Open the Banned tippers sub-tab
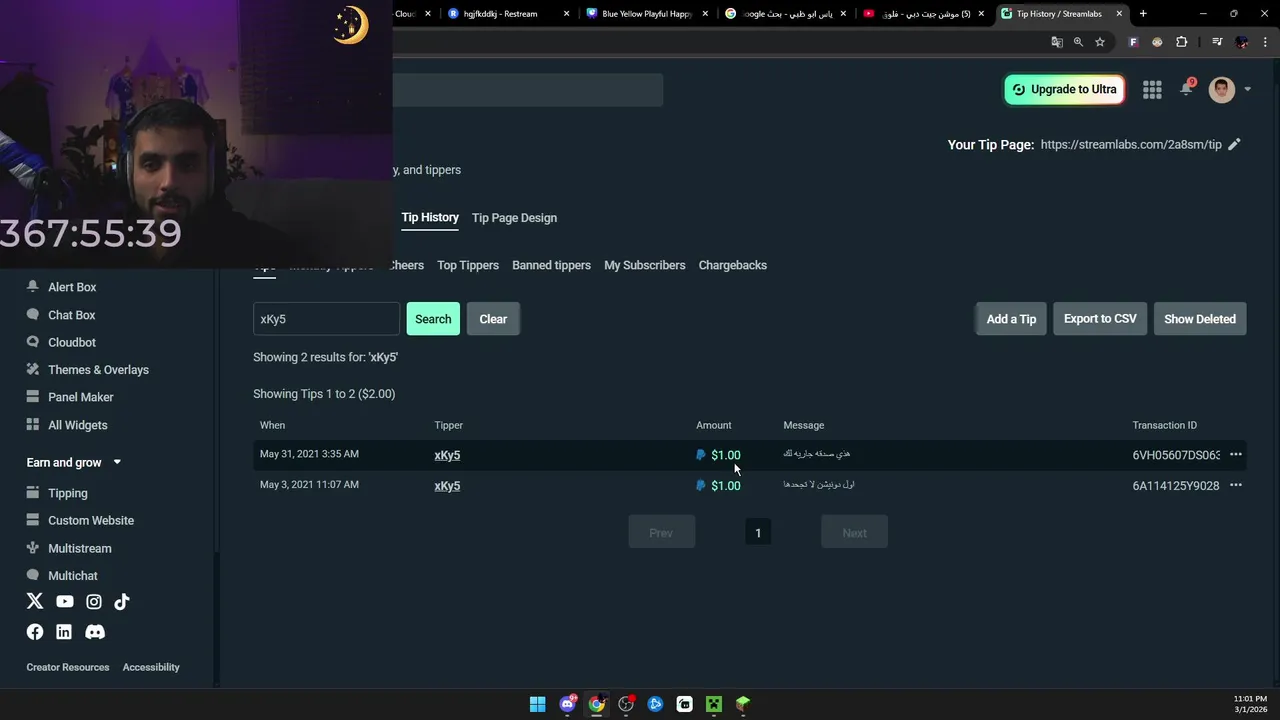Screen dimensions: 1280x720 (x=551, y=265)
